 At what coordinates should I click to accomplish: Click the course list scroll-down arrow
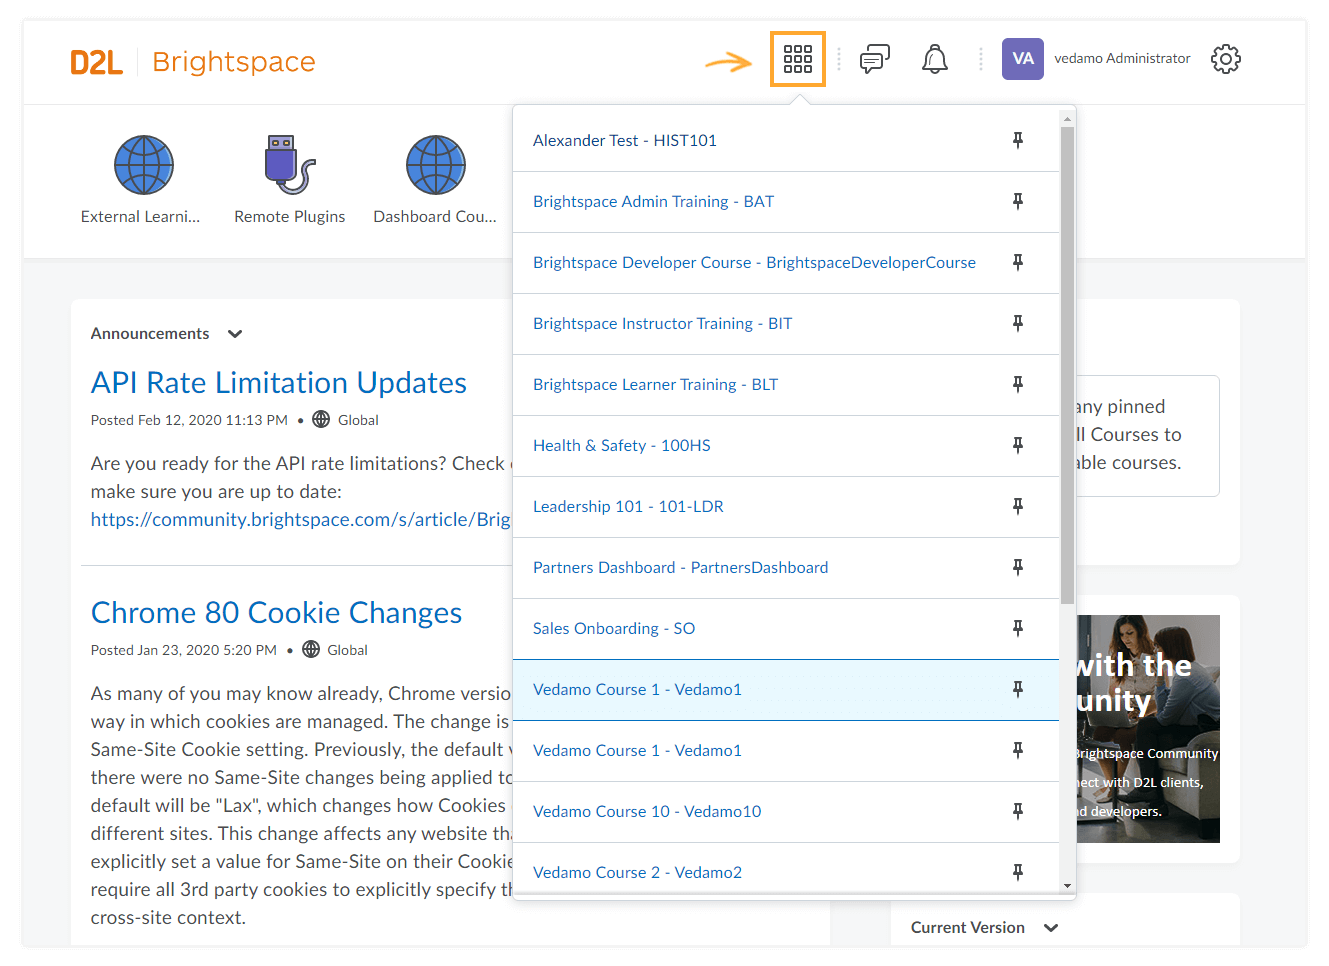click(x=1067, y=885)
